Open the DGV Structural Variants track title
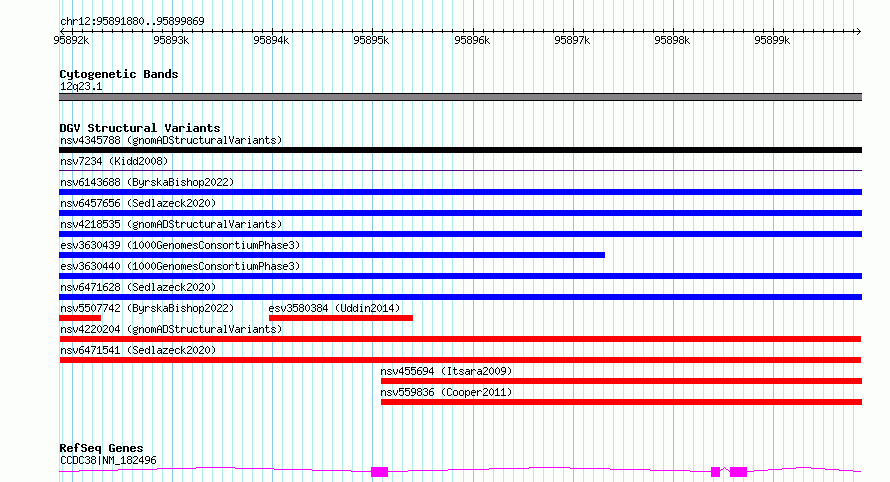The image size is (890, 482). tap(140, 128)
